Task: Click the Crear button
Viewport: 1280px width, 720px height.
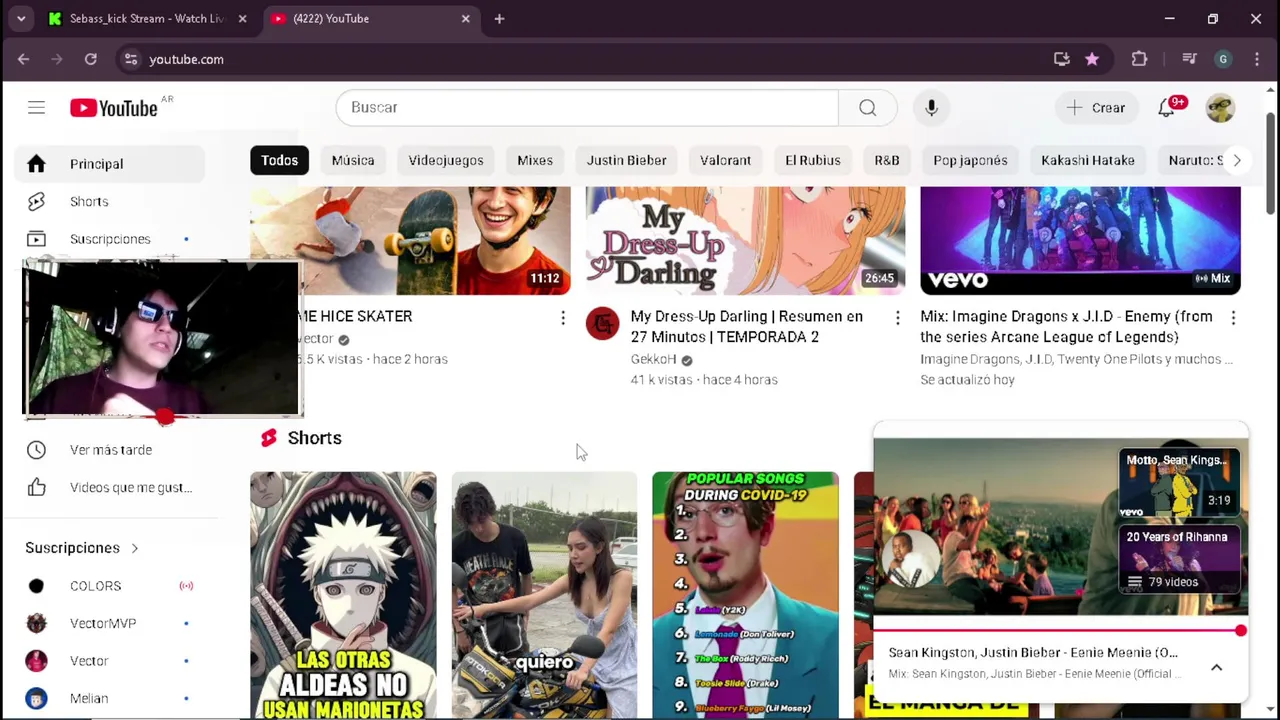Action: [1096, 107]
